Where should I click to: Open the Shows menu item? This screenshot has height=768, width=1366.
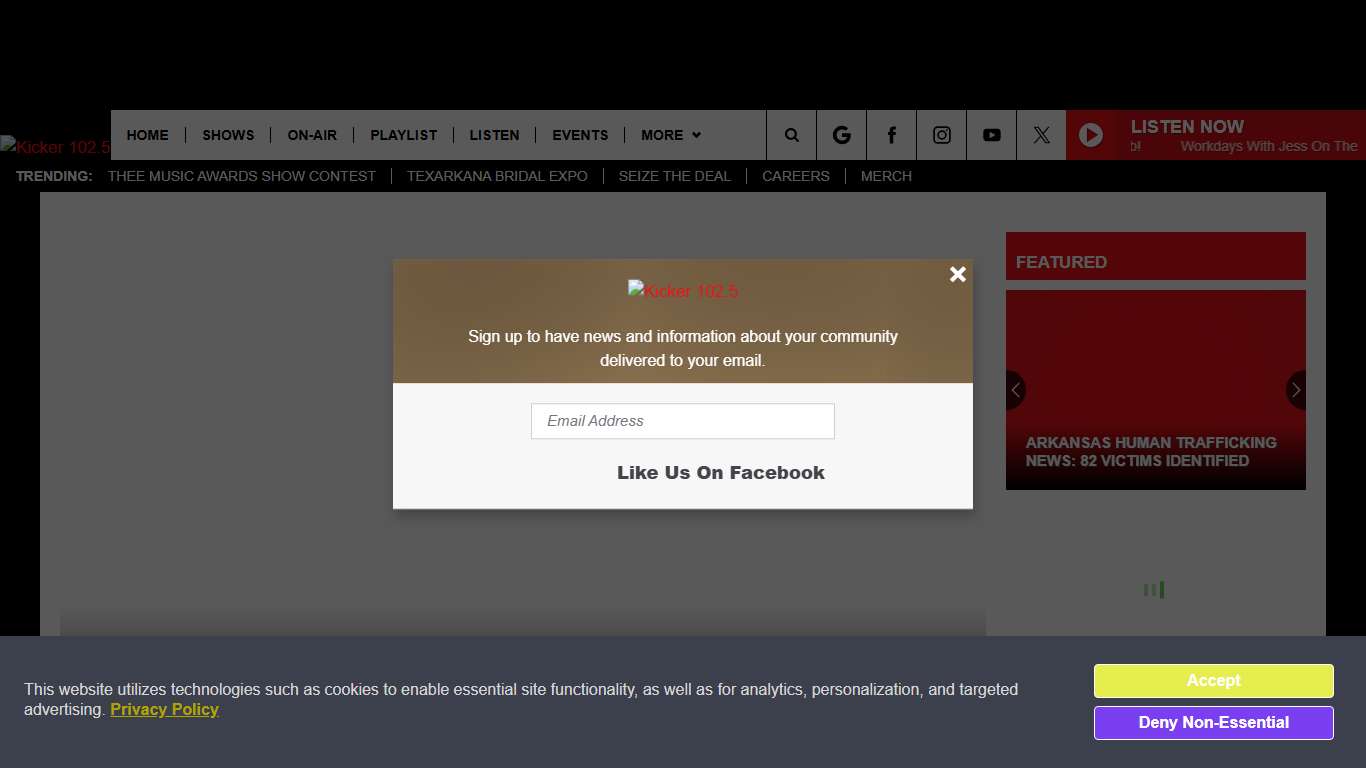(x=228, y=135)
